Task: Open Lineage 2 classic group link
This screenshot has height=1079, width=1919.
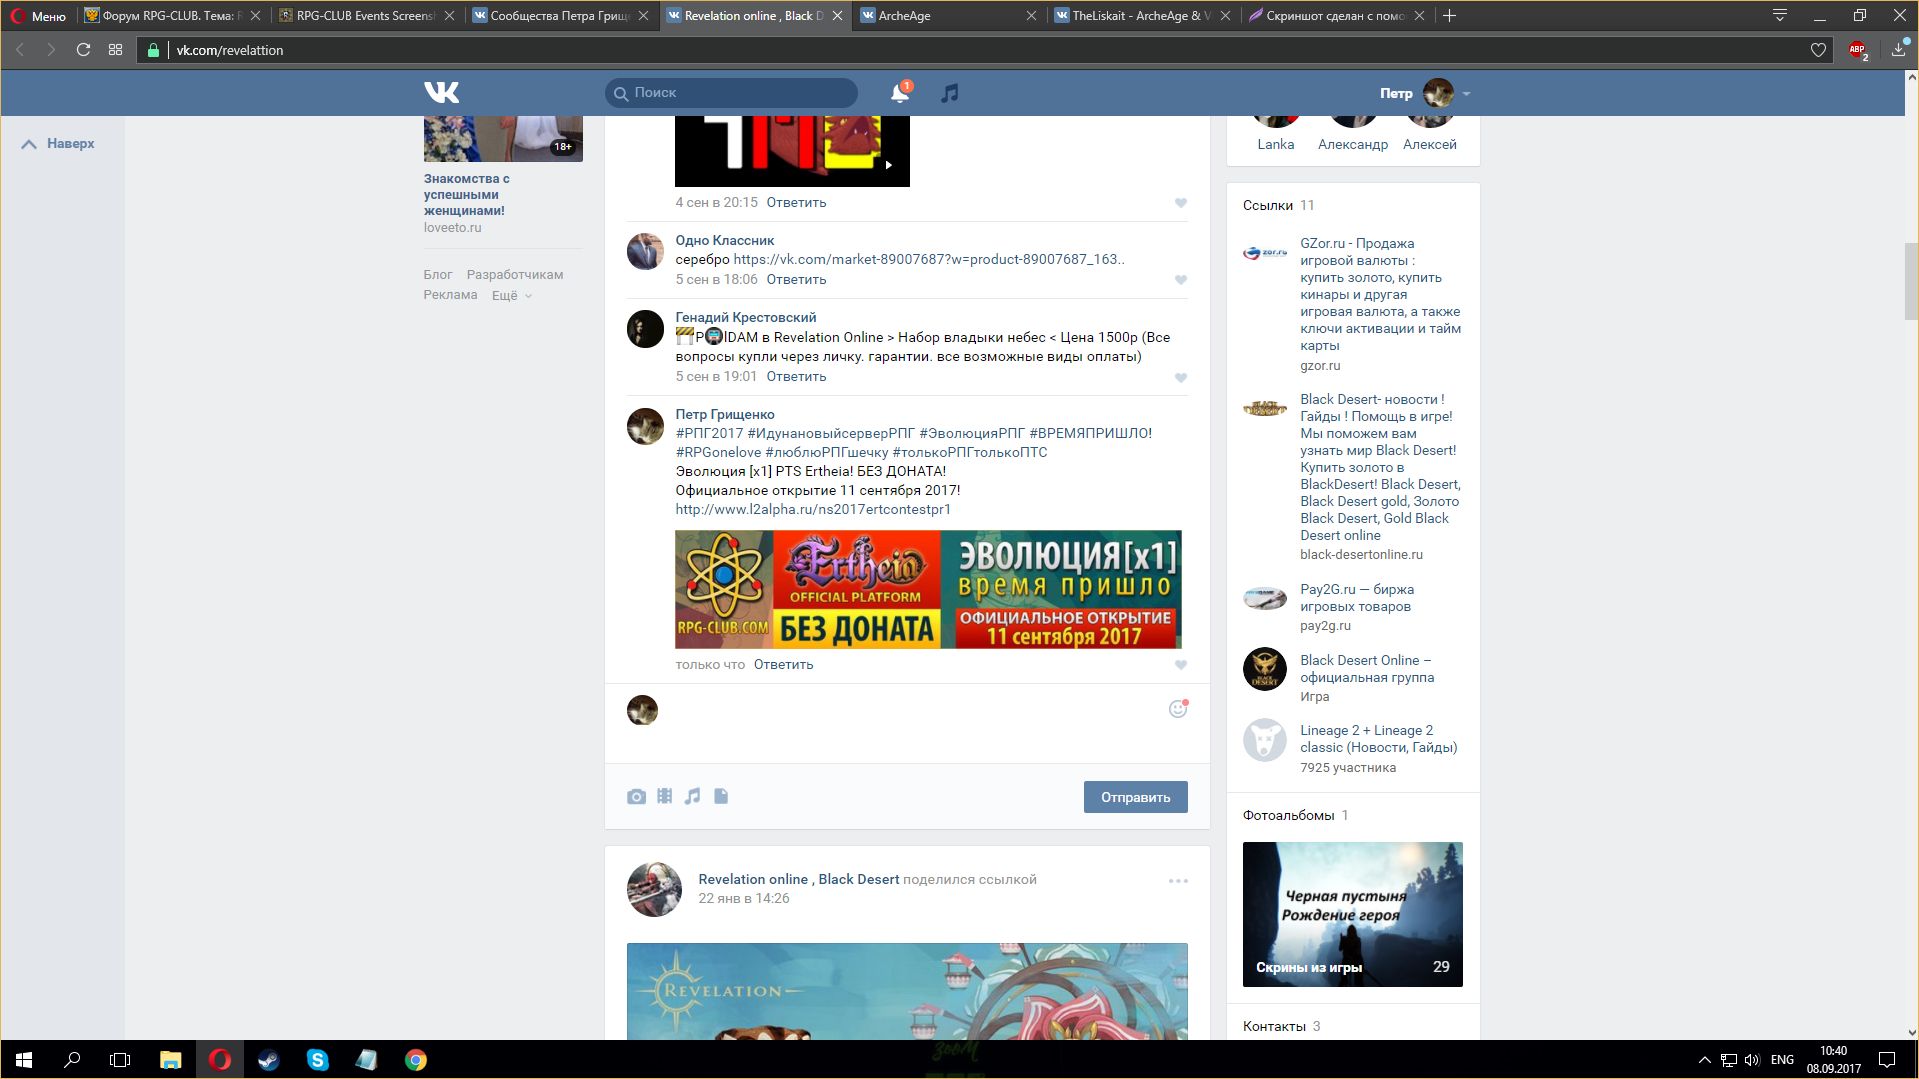Action: click(x=1378, y=739)
